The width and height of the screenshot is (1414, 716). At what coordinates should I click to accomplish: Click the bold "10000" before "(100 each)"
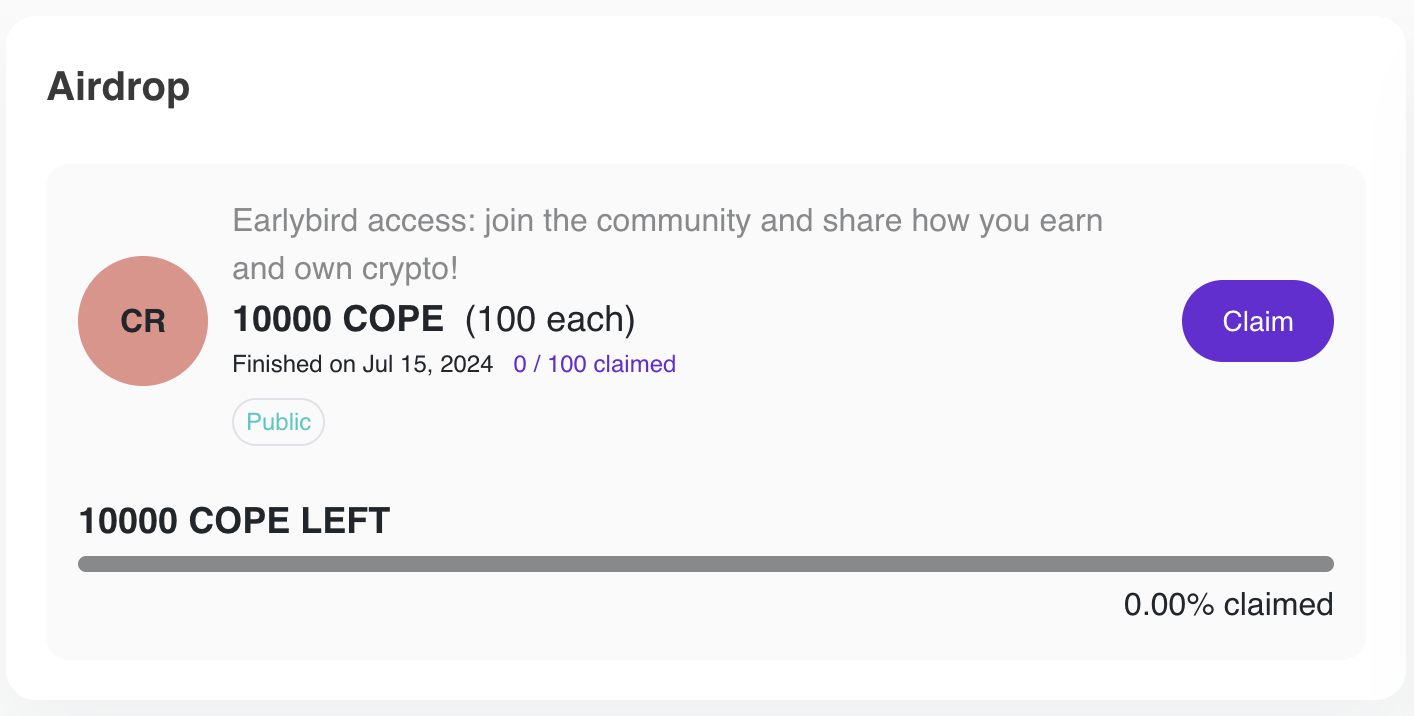[x=282, y=319]
